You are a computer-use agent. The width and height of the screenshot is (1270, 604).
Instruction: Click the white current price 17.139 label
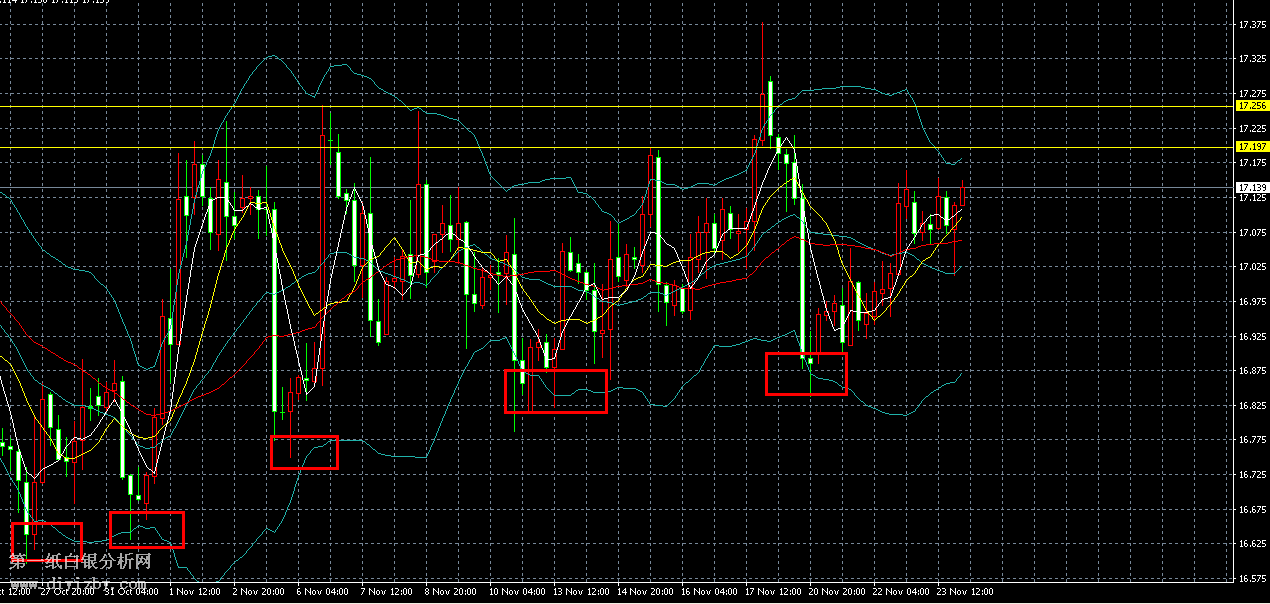pos(1251,188)
